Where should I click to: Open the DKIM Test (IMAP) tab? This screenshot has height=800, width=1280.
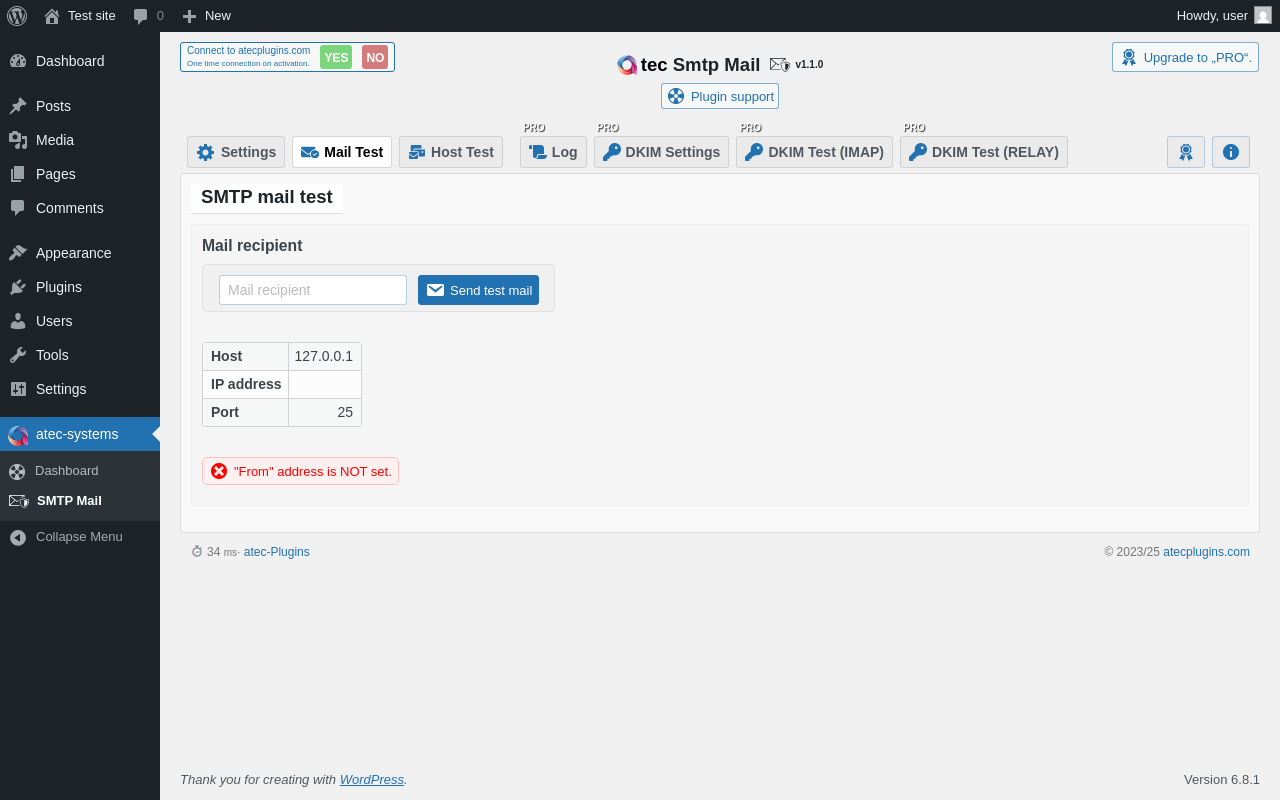[814, 152]
